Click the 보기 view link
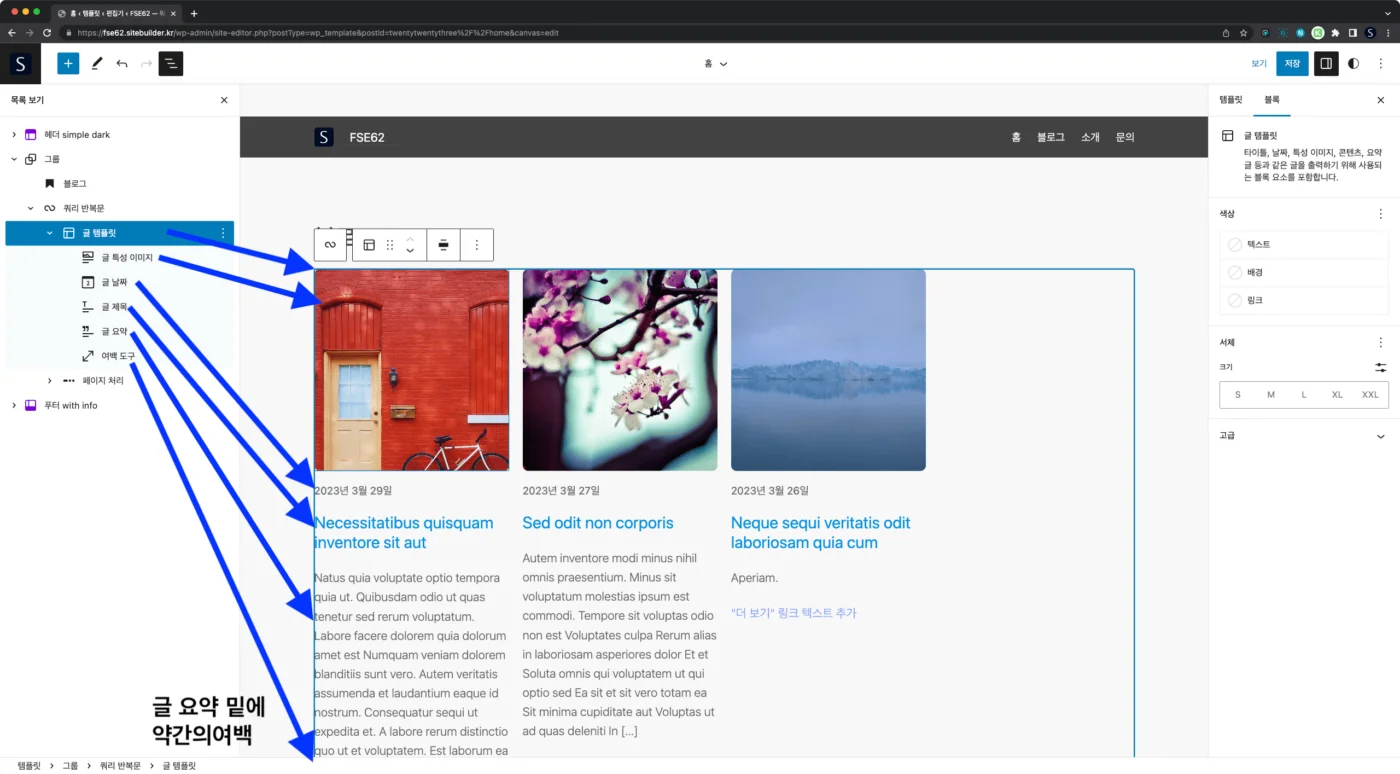Screen dimensions: 1400x774 pos(1259,63)
